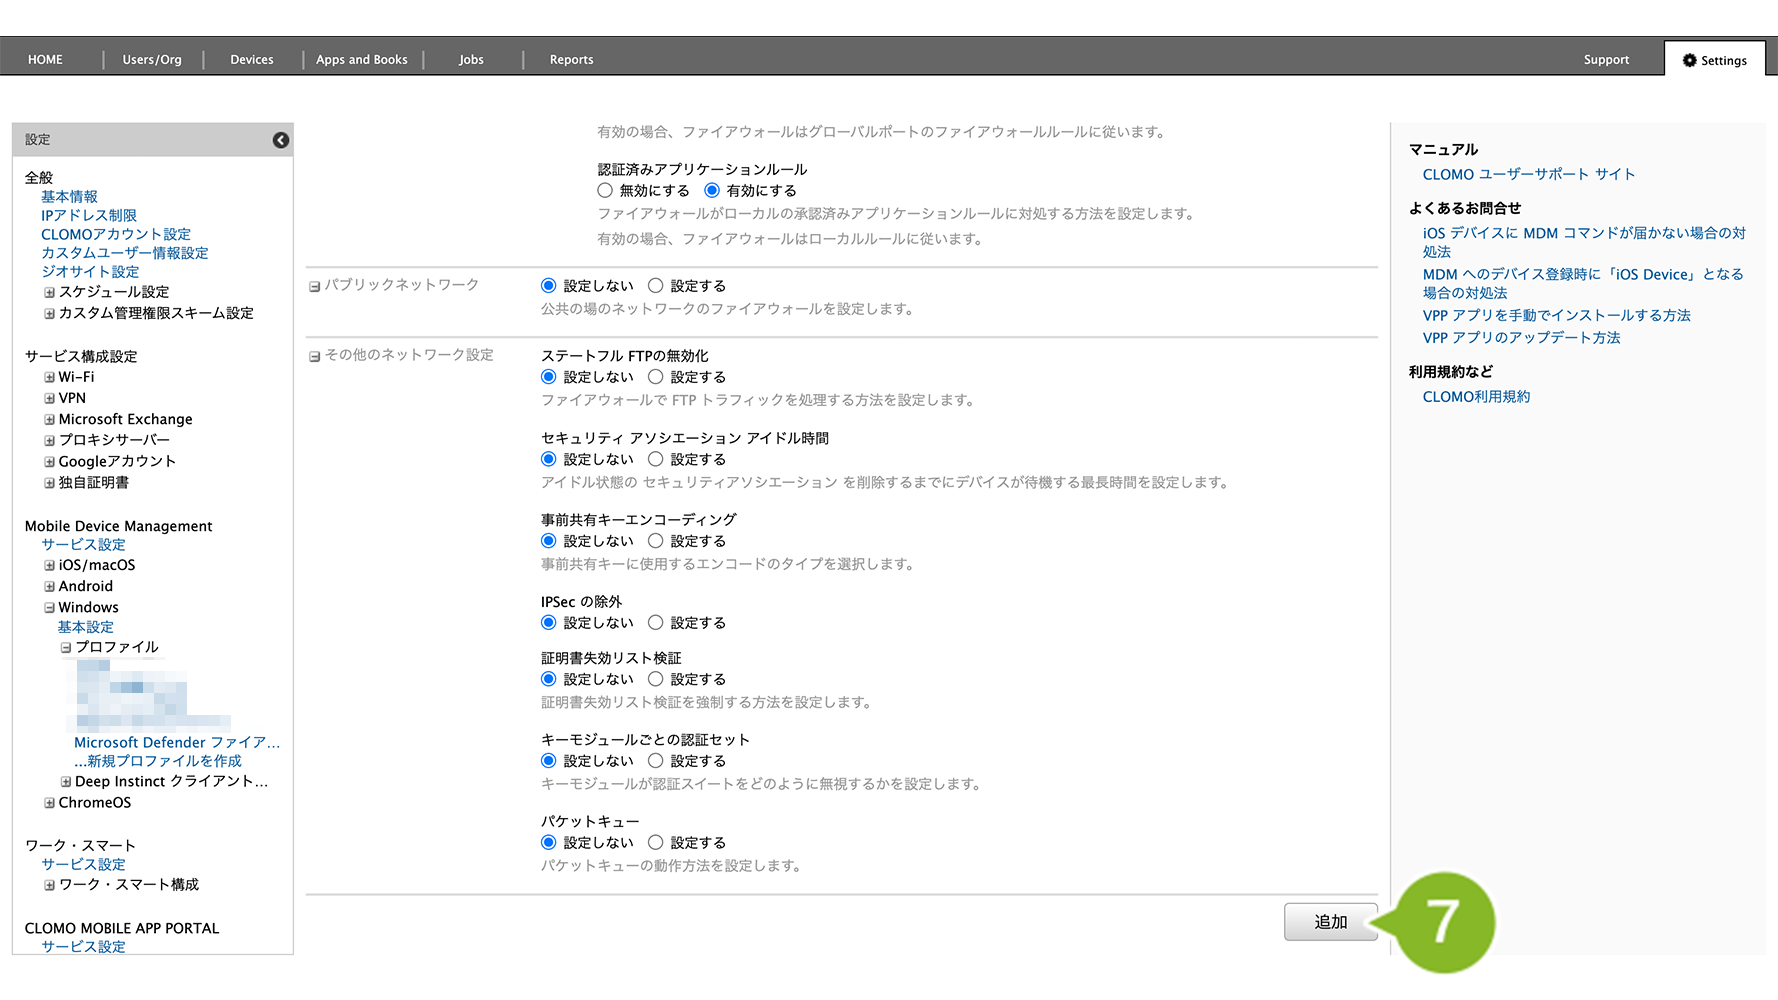Collapse the プロファイル minus icon
The height and width of the screenshot is (1000, 1778).
coord(66,647)
